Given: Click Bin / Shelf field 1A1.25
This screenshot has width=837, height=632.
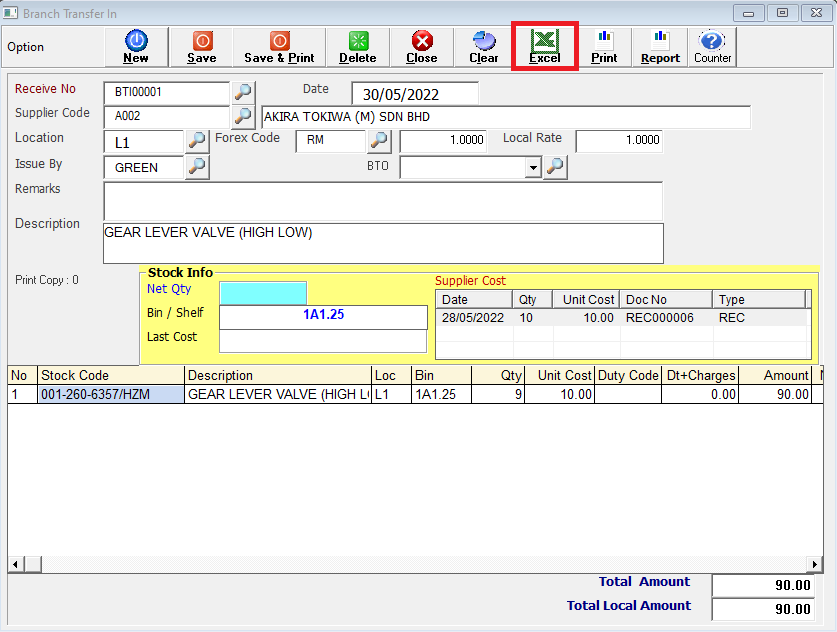Looking at the screenshot, I should [323, 317].
